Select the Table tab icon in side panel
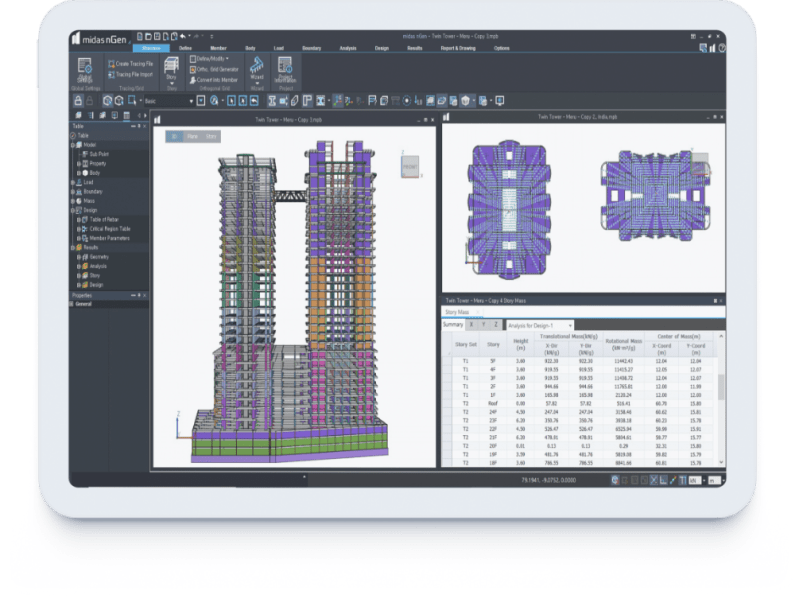 [x=126, y=116]
